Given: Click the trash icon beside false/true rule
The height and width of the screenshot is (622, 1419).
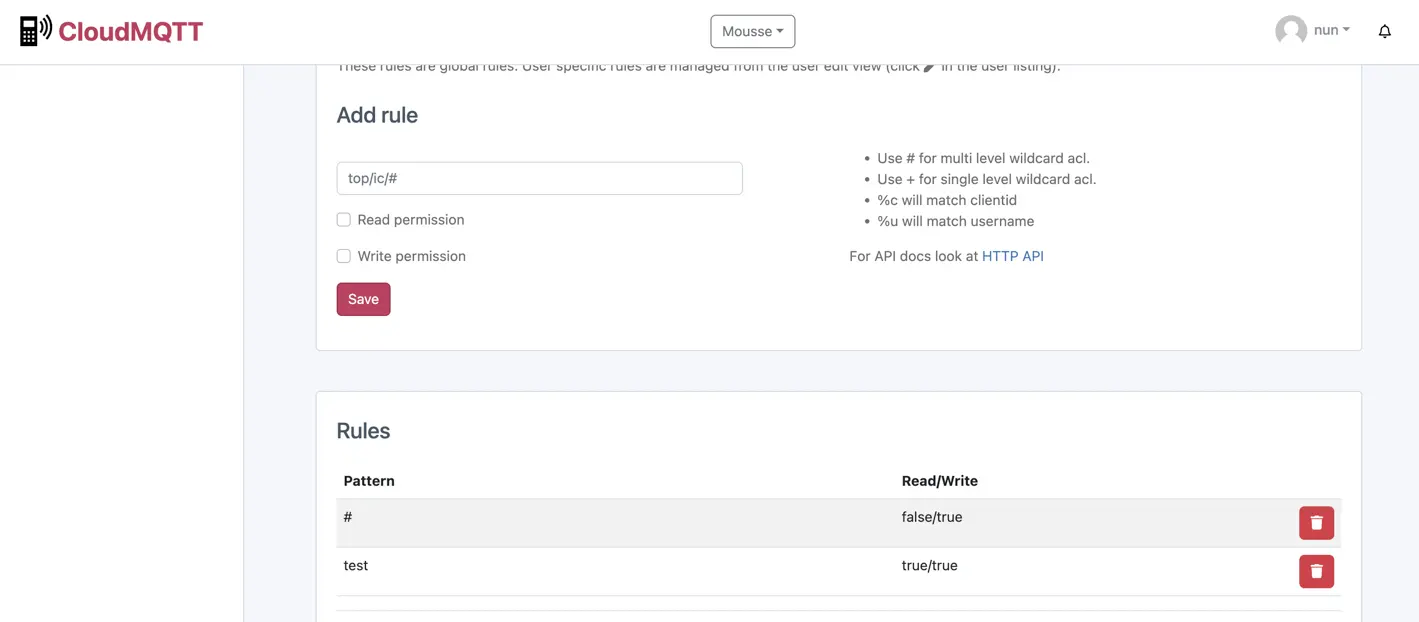Looking at the screenshot, I should (1315, 521).
